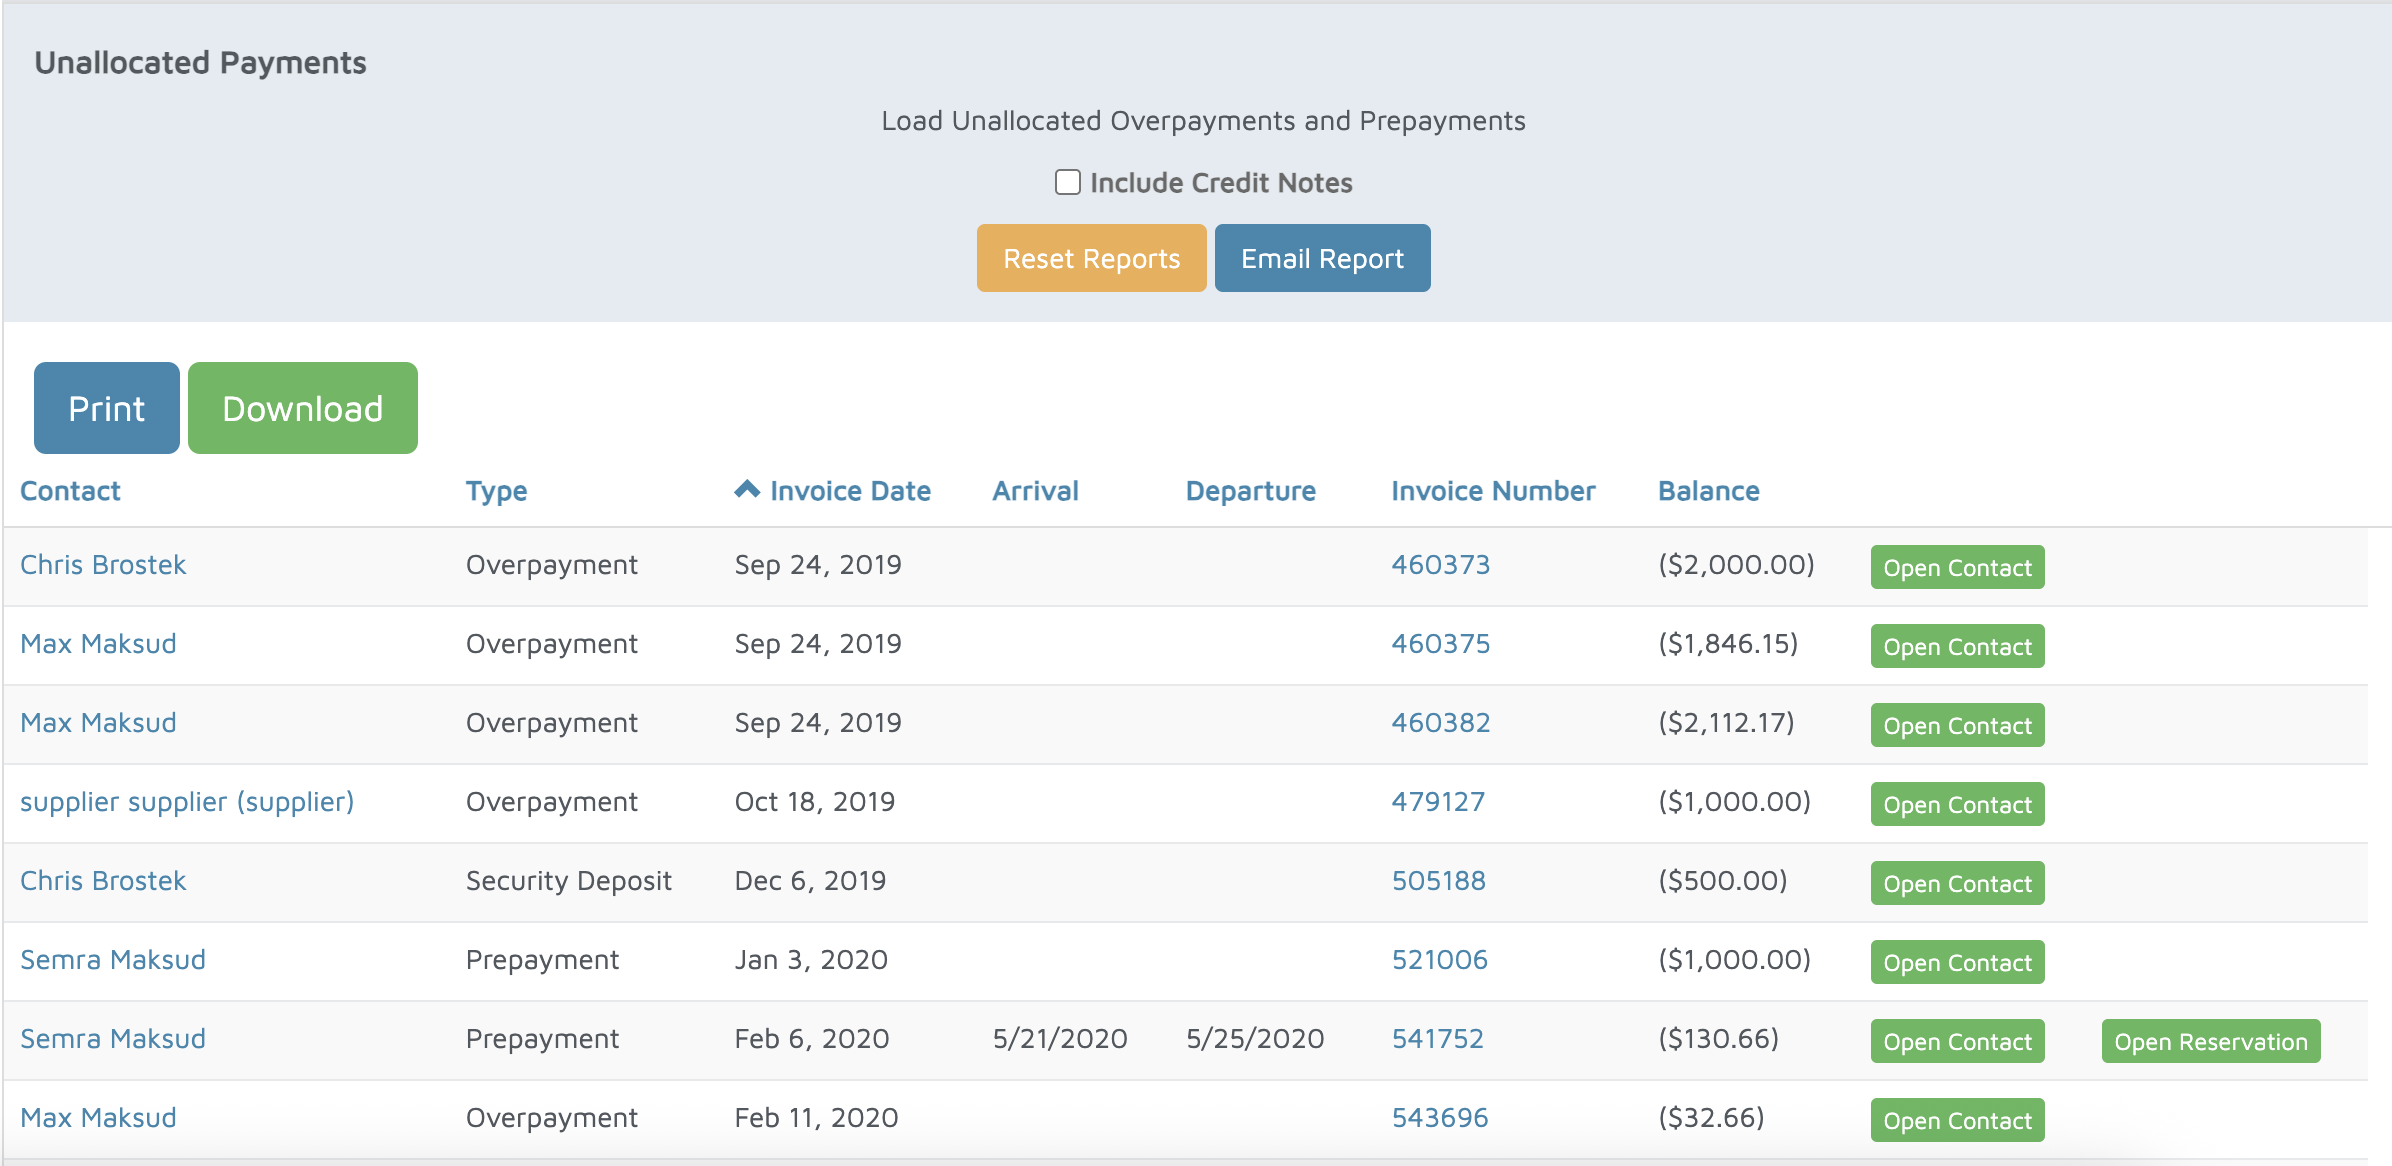Sort by Invoice Number column header

pos(1492,491)
